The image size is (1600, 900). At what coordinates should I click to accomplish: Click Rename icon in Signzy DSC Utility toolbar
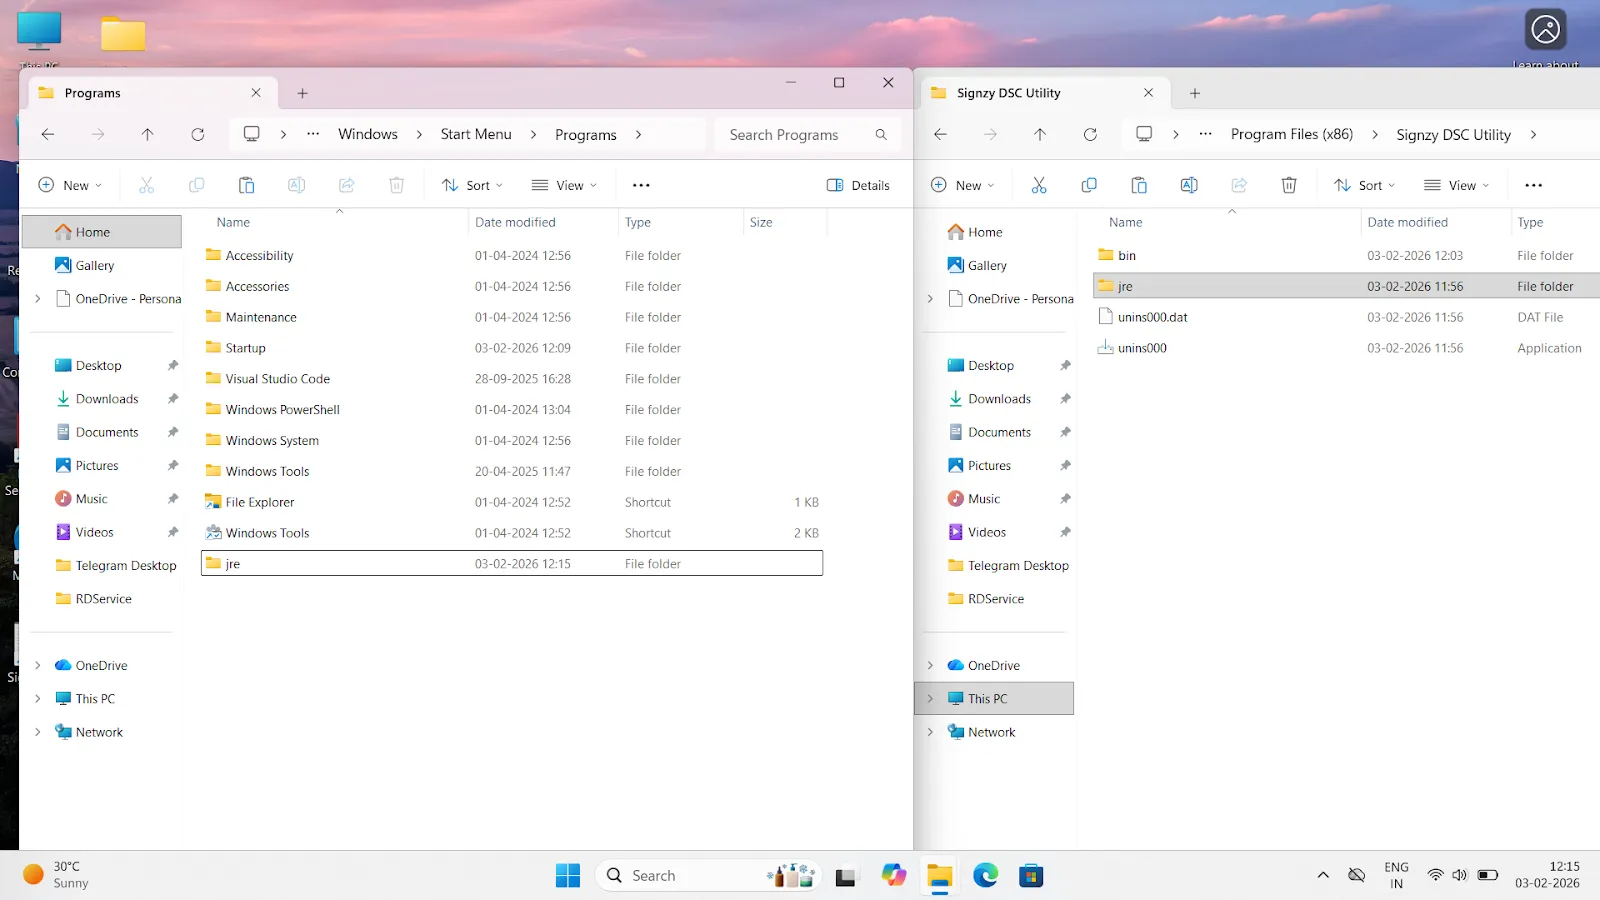click(x=1189, y=185)
